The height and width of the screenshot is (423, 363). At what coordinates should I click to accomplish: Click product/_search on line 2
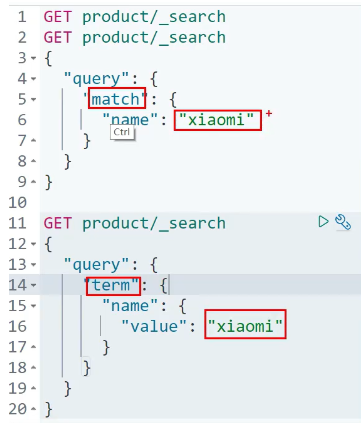154,37
